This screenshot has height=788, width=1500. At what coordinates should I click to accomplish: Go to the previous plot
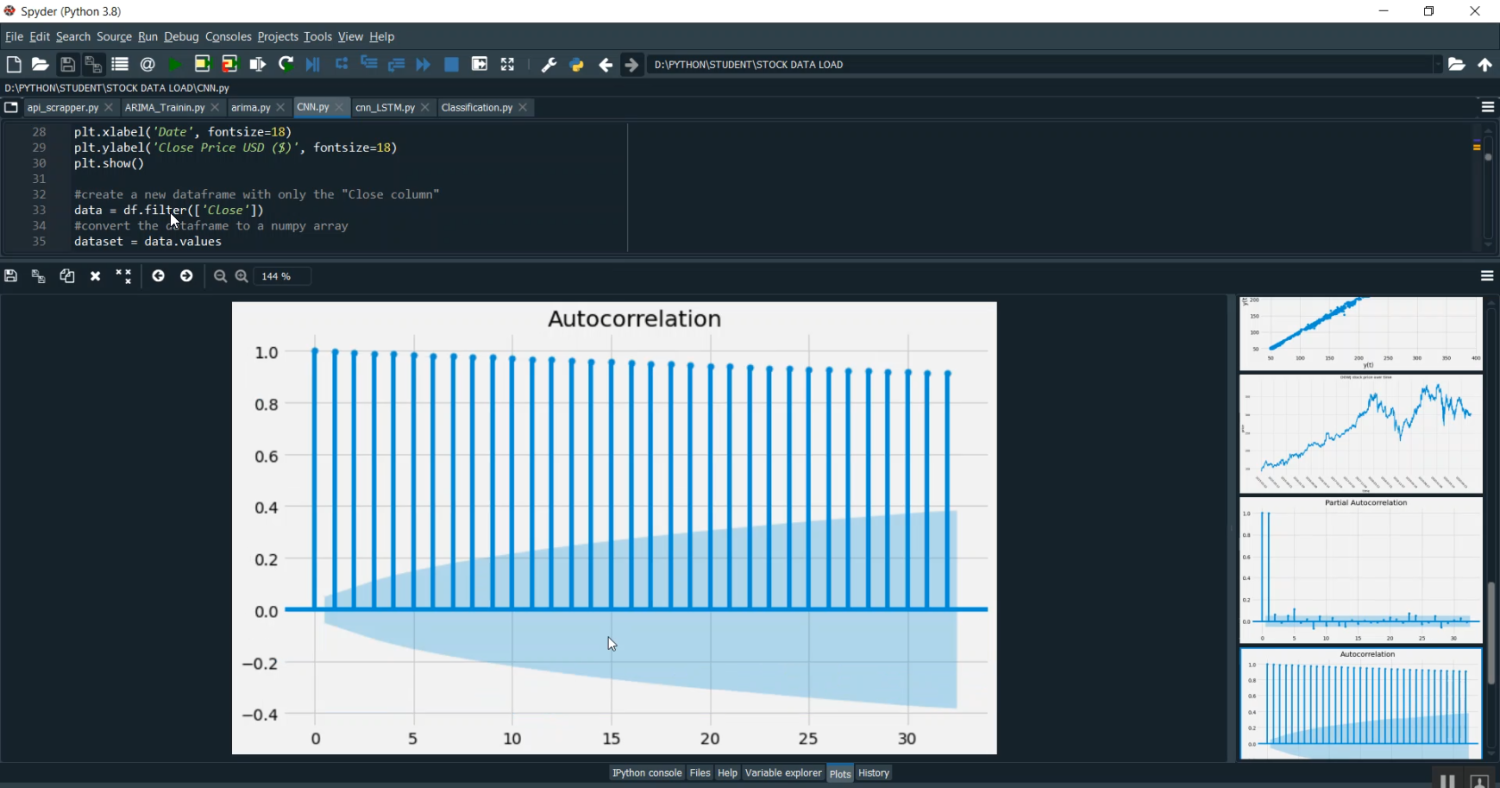(158, 276)
